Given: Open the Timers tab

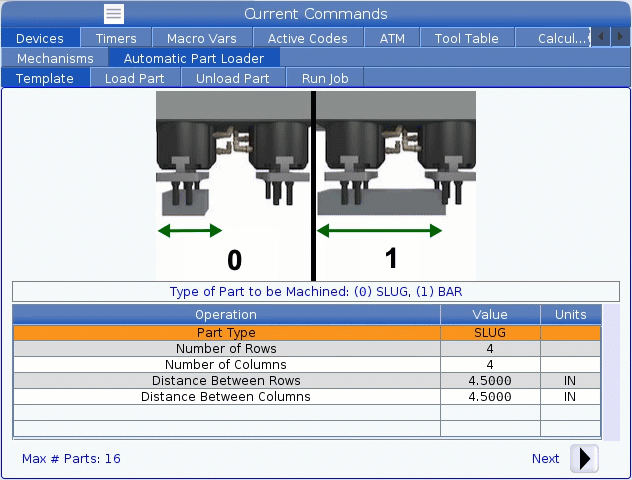Looking at the screenshot, I should tap(116, 38).
